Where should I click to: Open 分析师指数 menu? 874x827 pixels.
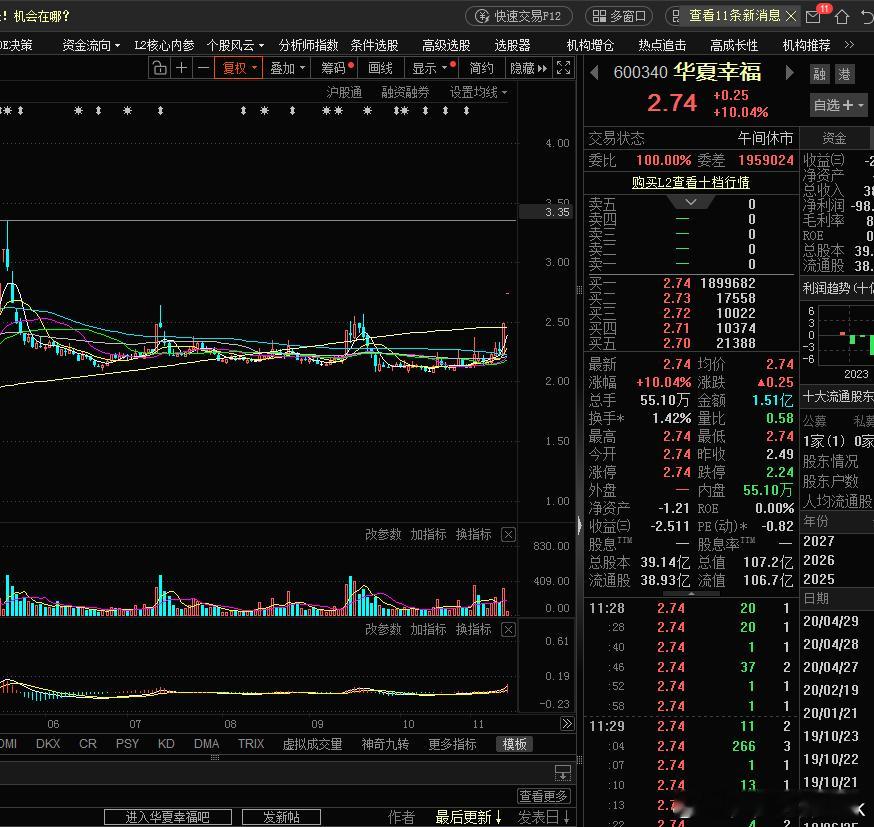click(x=308, y=45)
